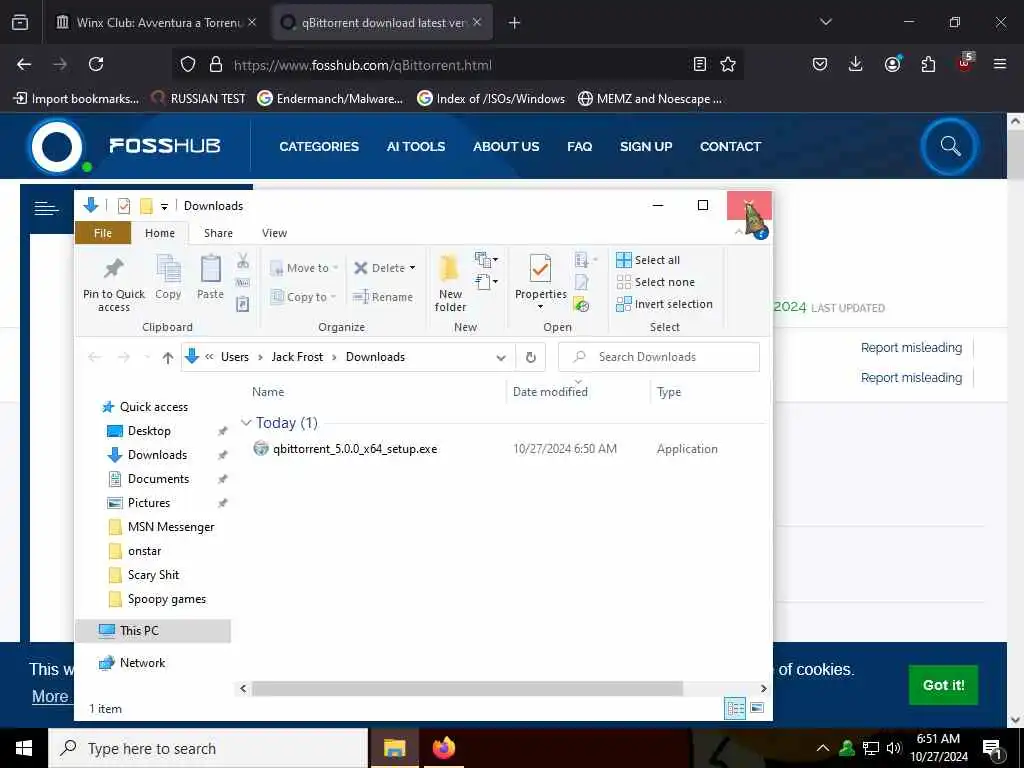
Task: Collapse the Today (1) group
Action: click(x=246, y=423)
